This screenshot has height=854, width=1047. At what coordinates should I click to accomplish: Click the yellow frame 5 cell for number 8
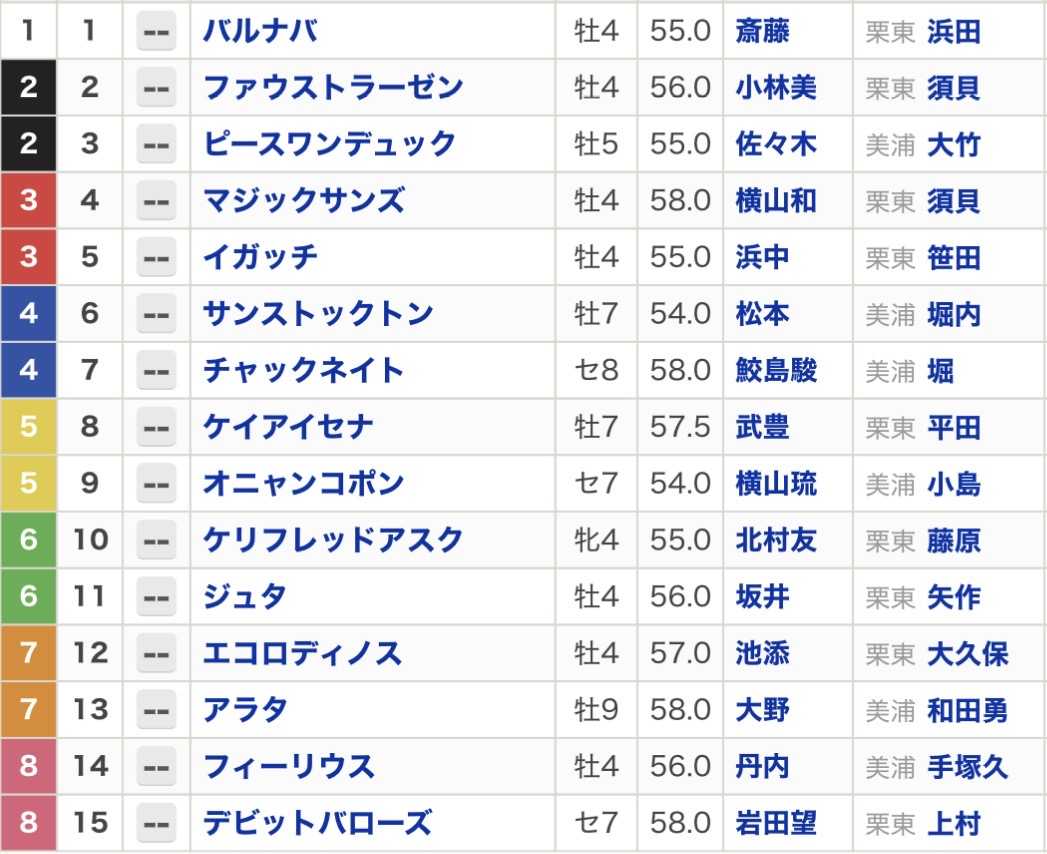[28, 427]
